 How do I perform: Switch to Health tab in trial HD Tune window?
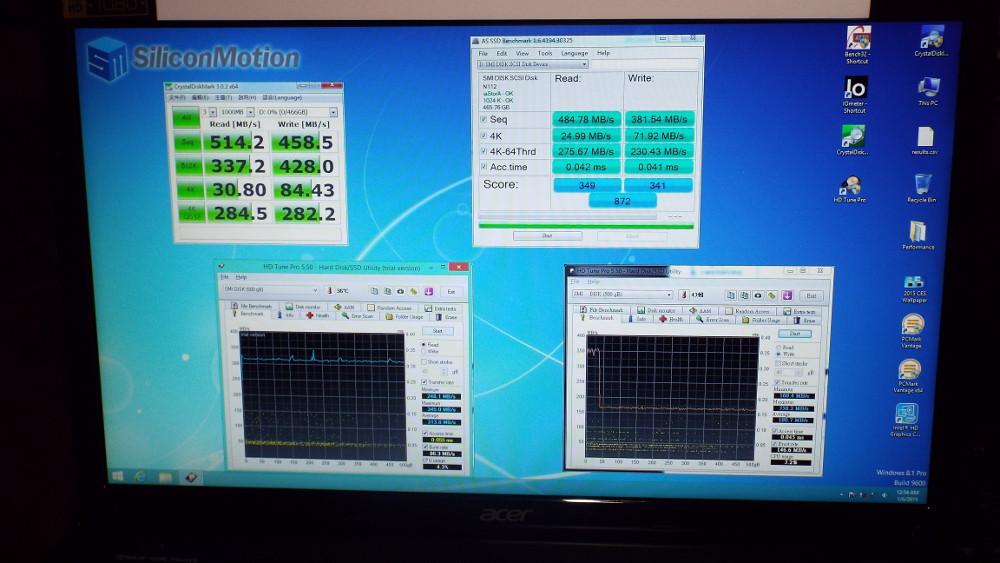coord(318,316)
